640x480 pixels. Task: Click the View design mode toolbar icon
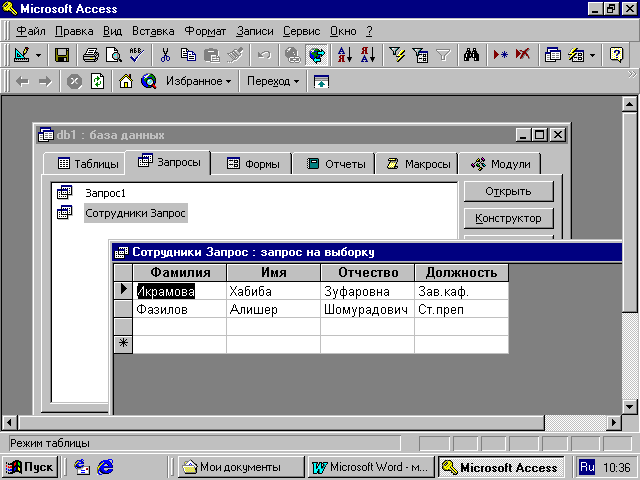22,55
